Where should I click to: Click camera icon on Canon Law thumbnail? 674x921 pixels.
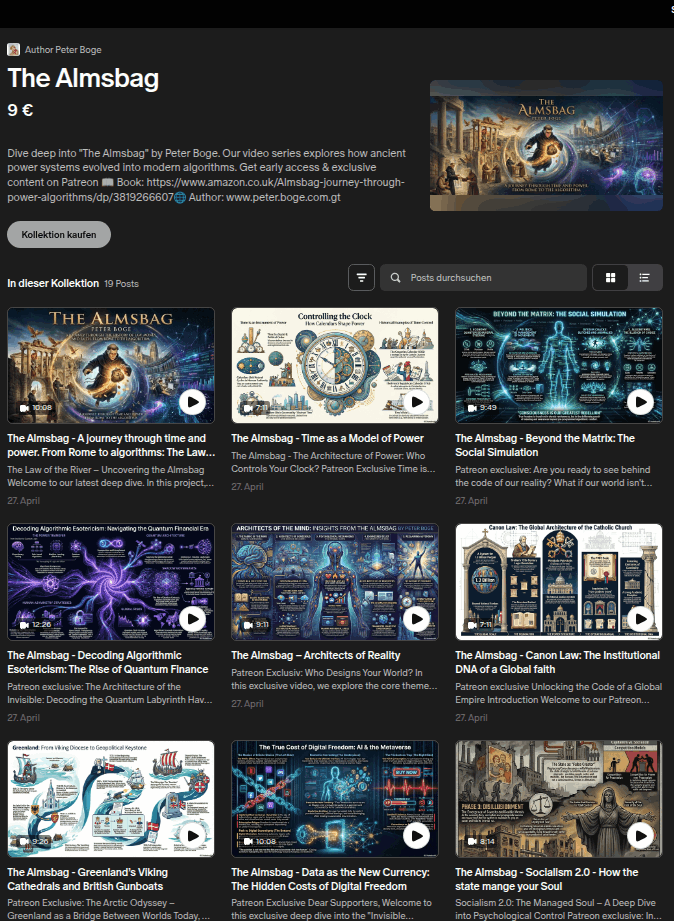[472, 624]
